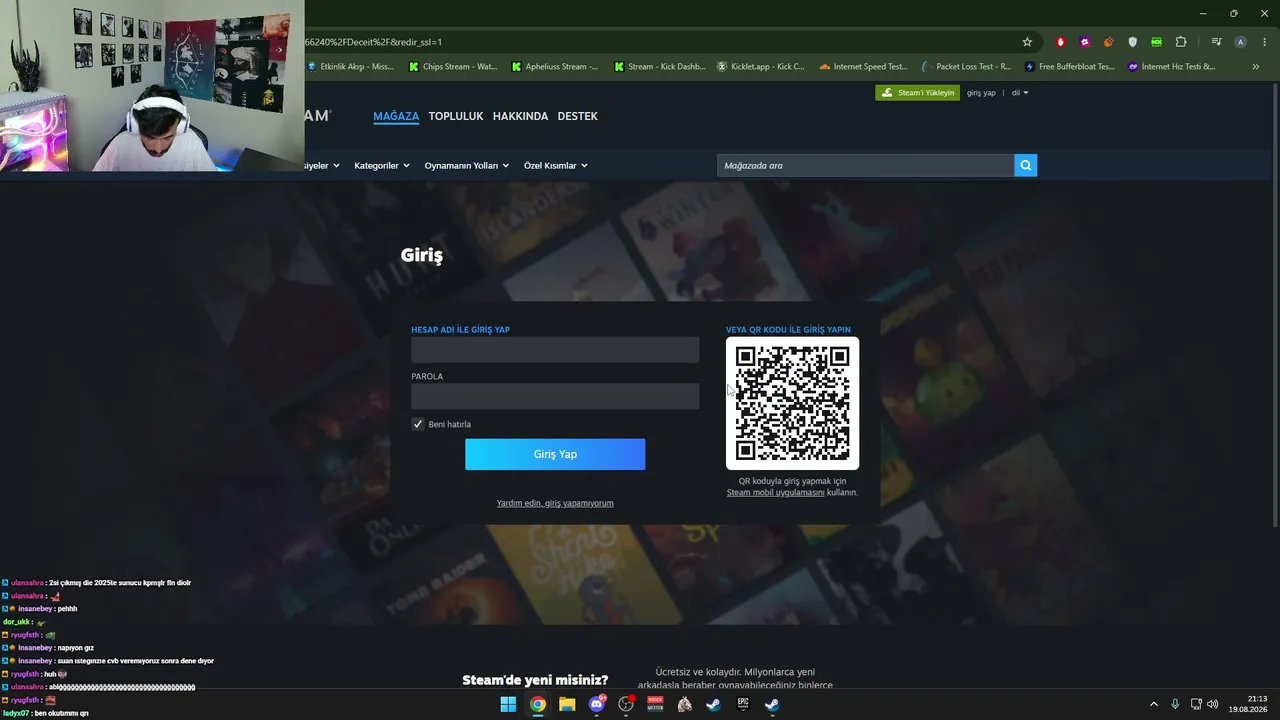Open the Kicklet.app bookmark
This screenshot has height=720, width=1280.
(761, 67)
